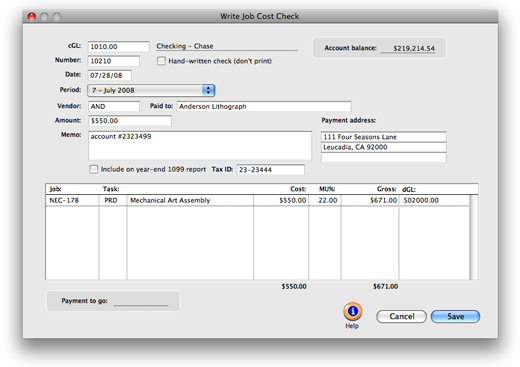Click the empty third payment address line
The height and width of the screenshot is (367, 520).
[383, 158]
